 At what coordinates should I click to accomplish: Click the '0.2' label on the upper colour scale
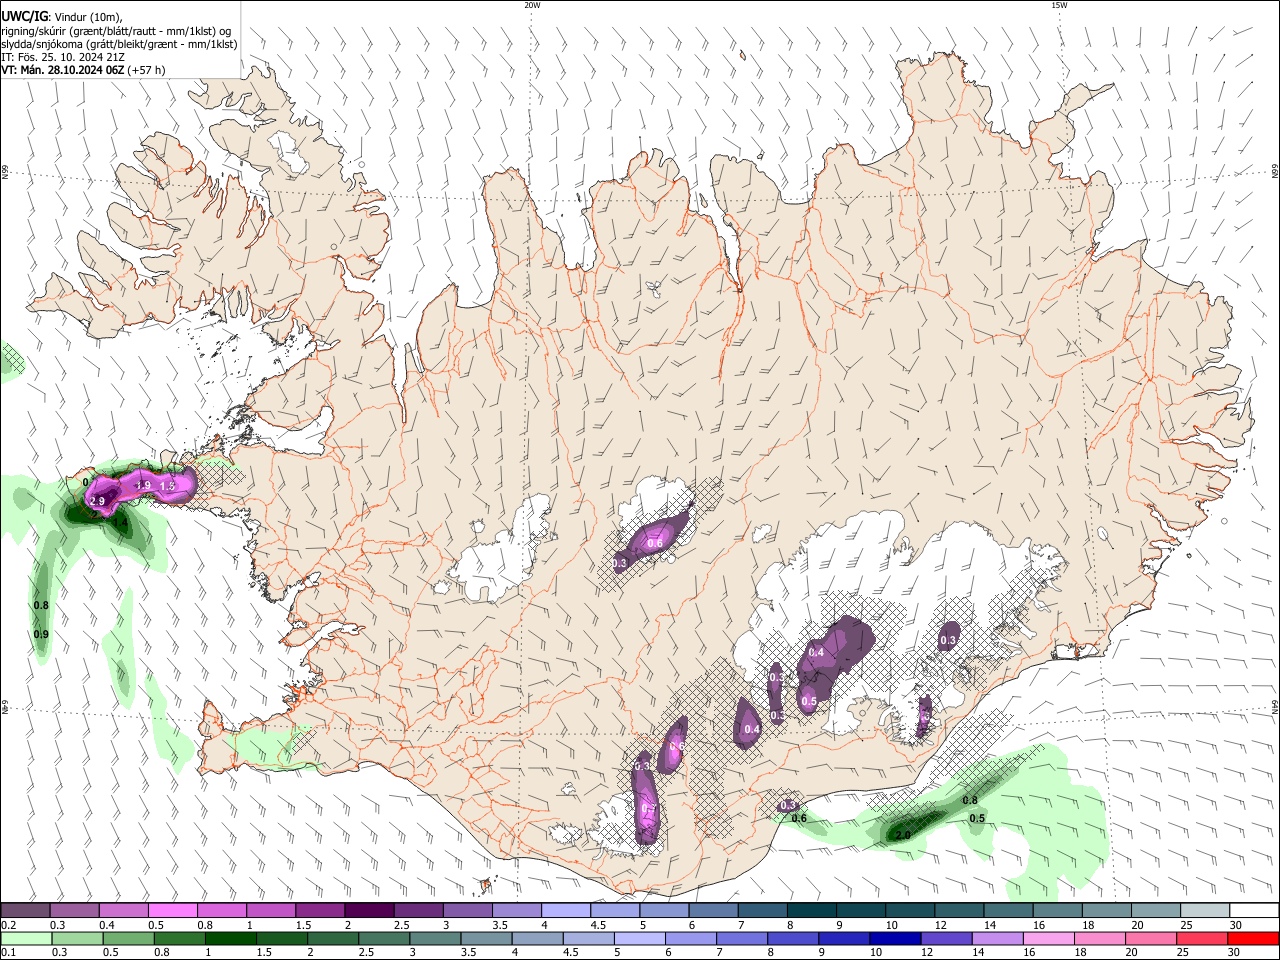pos(7,925)
